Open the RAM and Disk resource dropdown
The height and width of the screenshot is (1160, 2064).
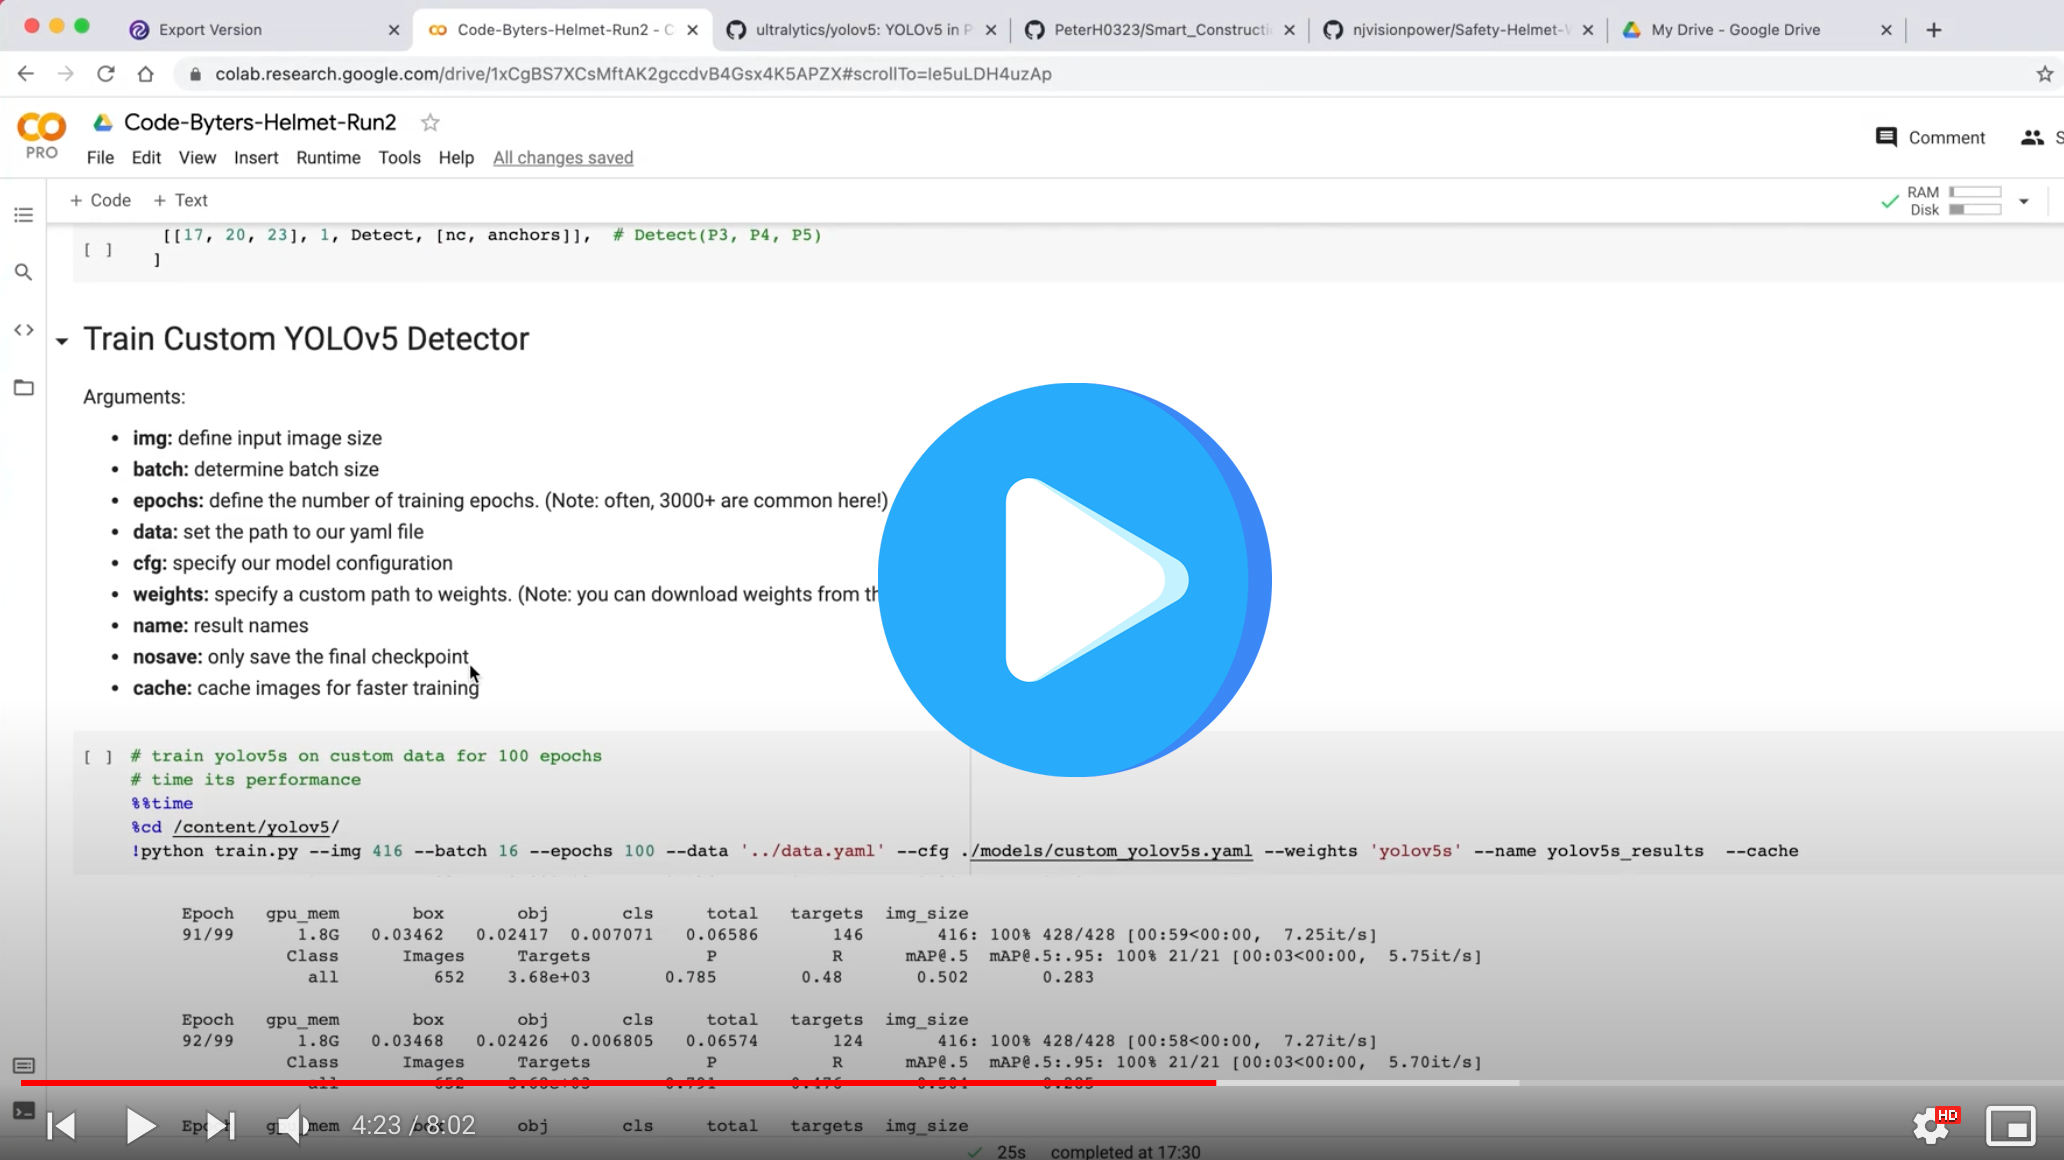coord(2024,201)
